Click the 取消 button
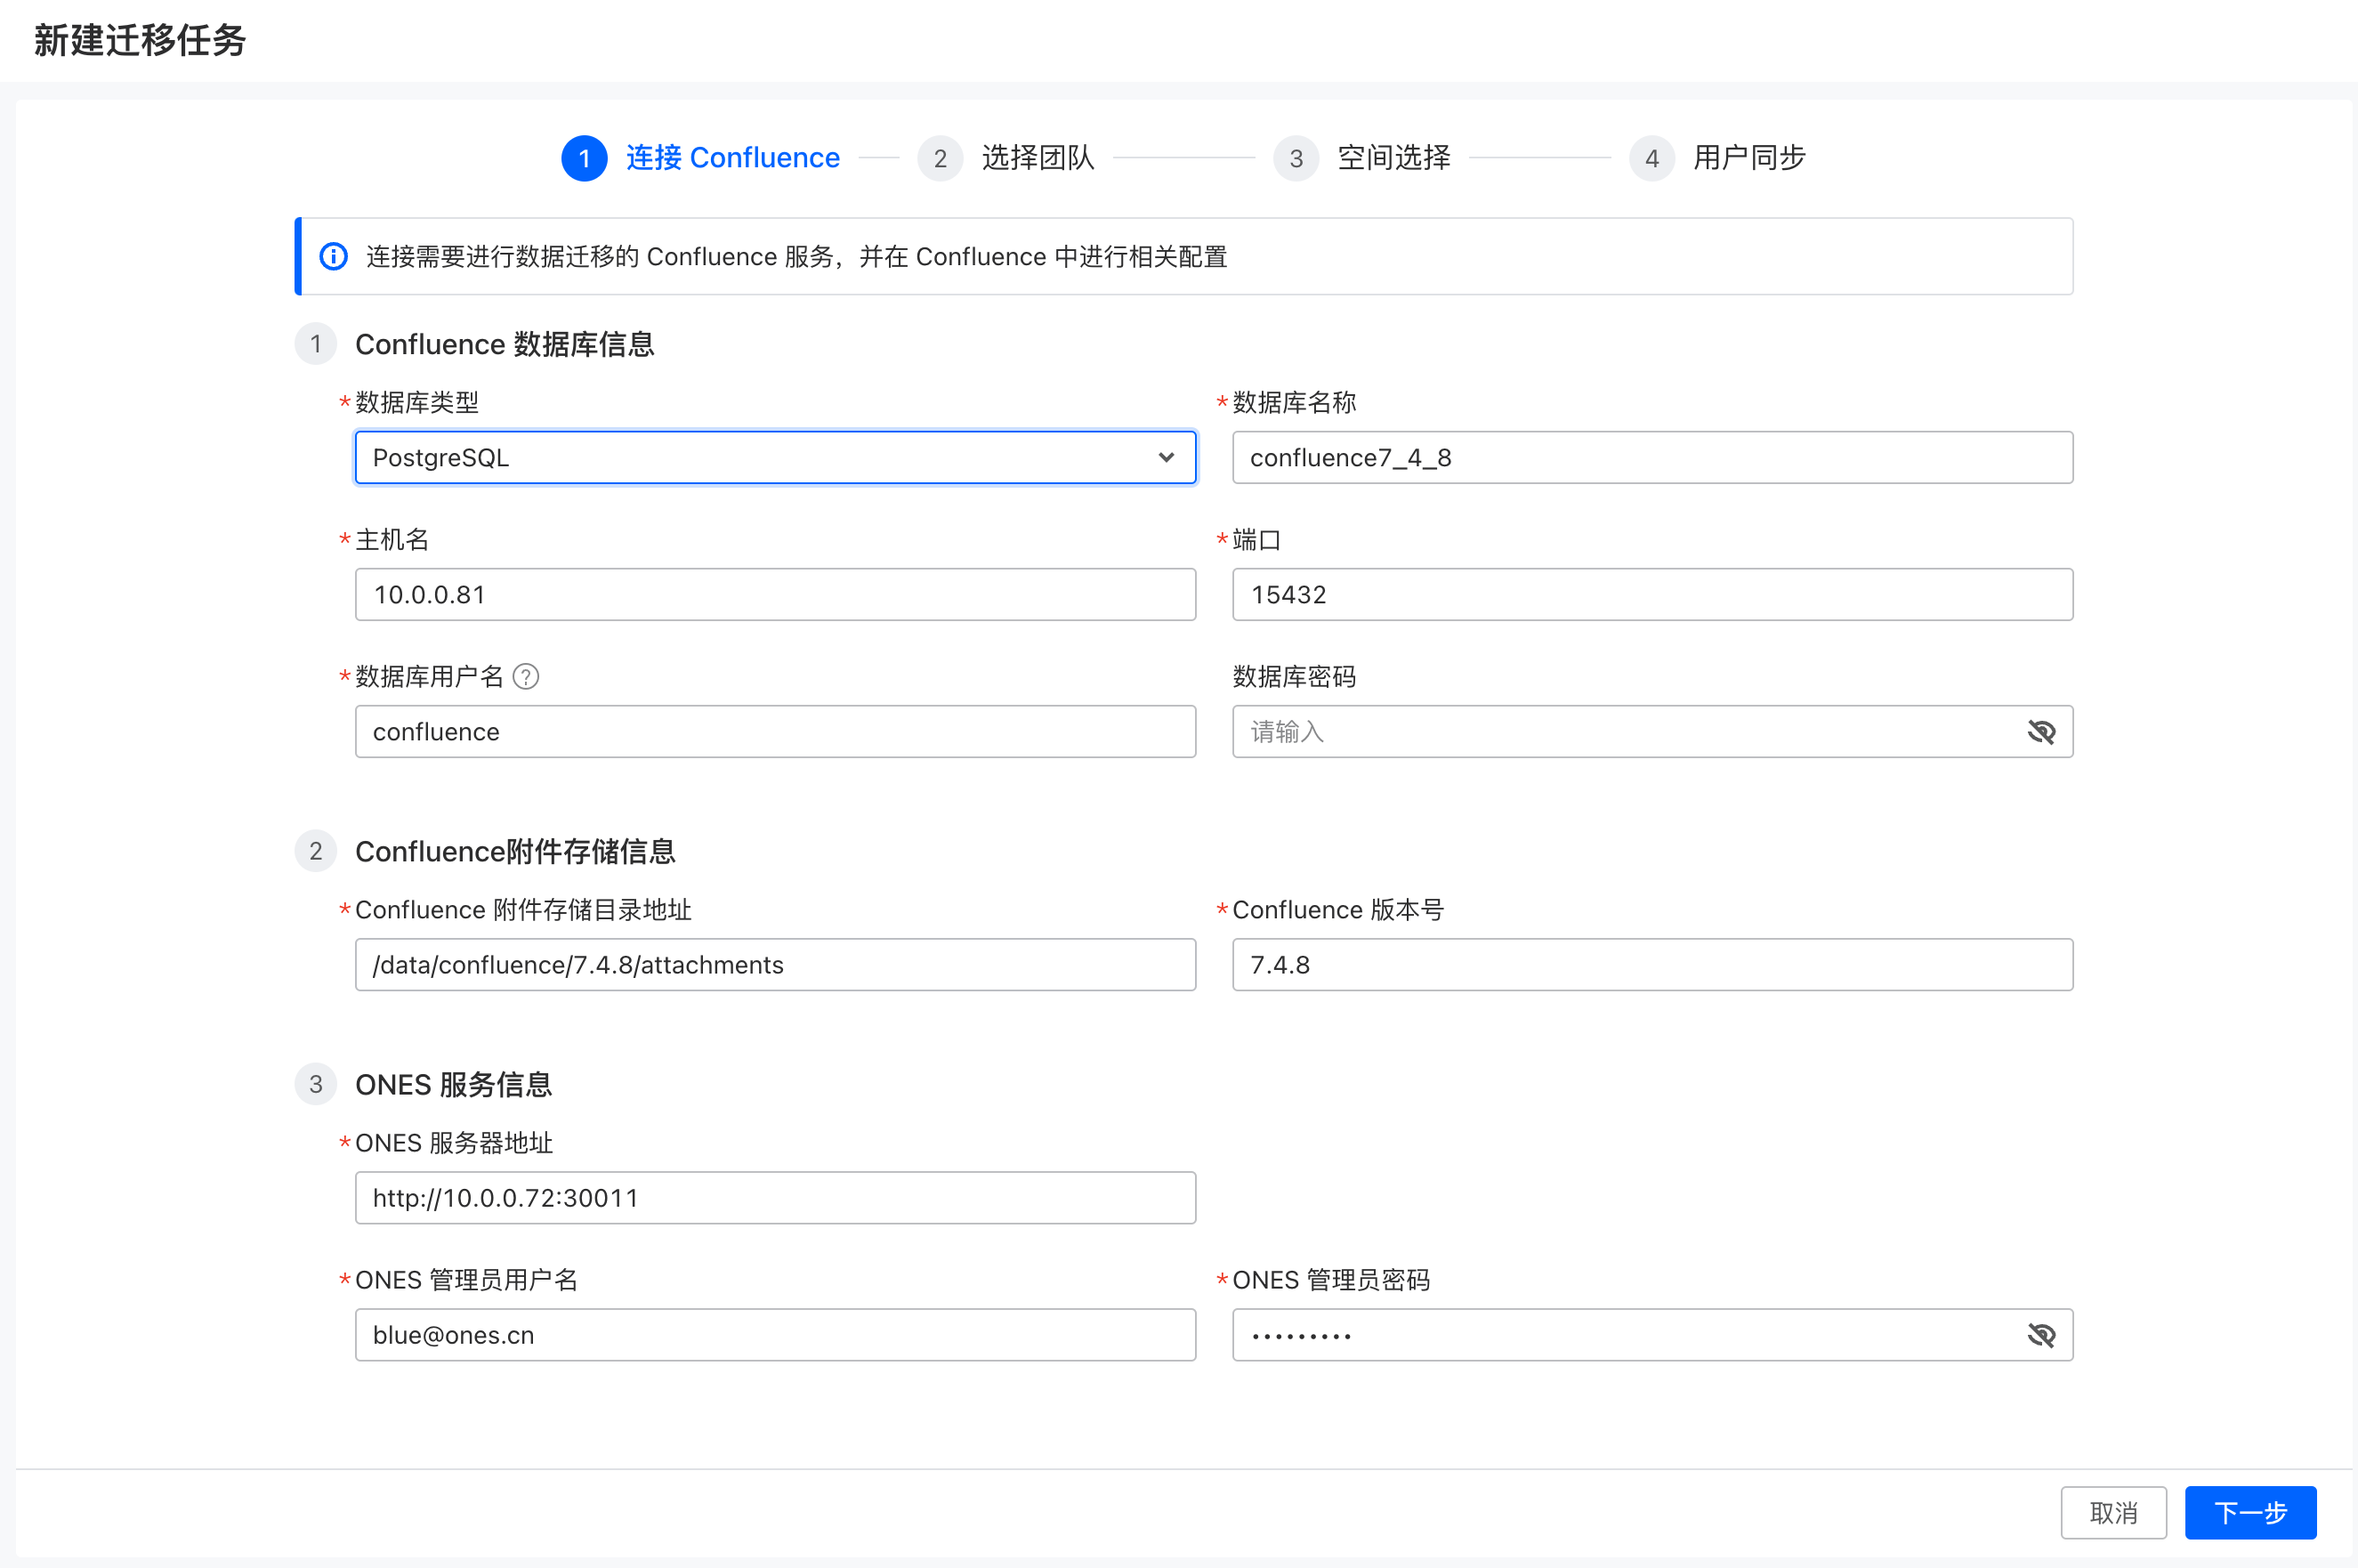Screen dimensions: 2358x1568 [2114, 1513]
